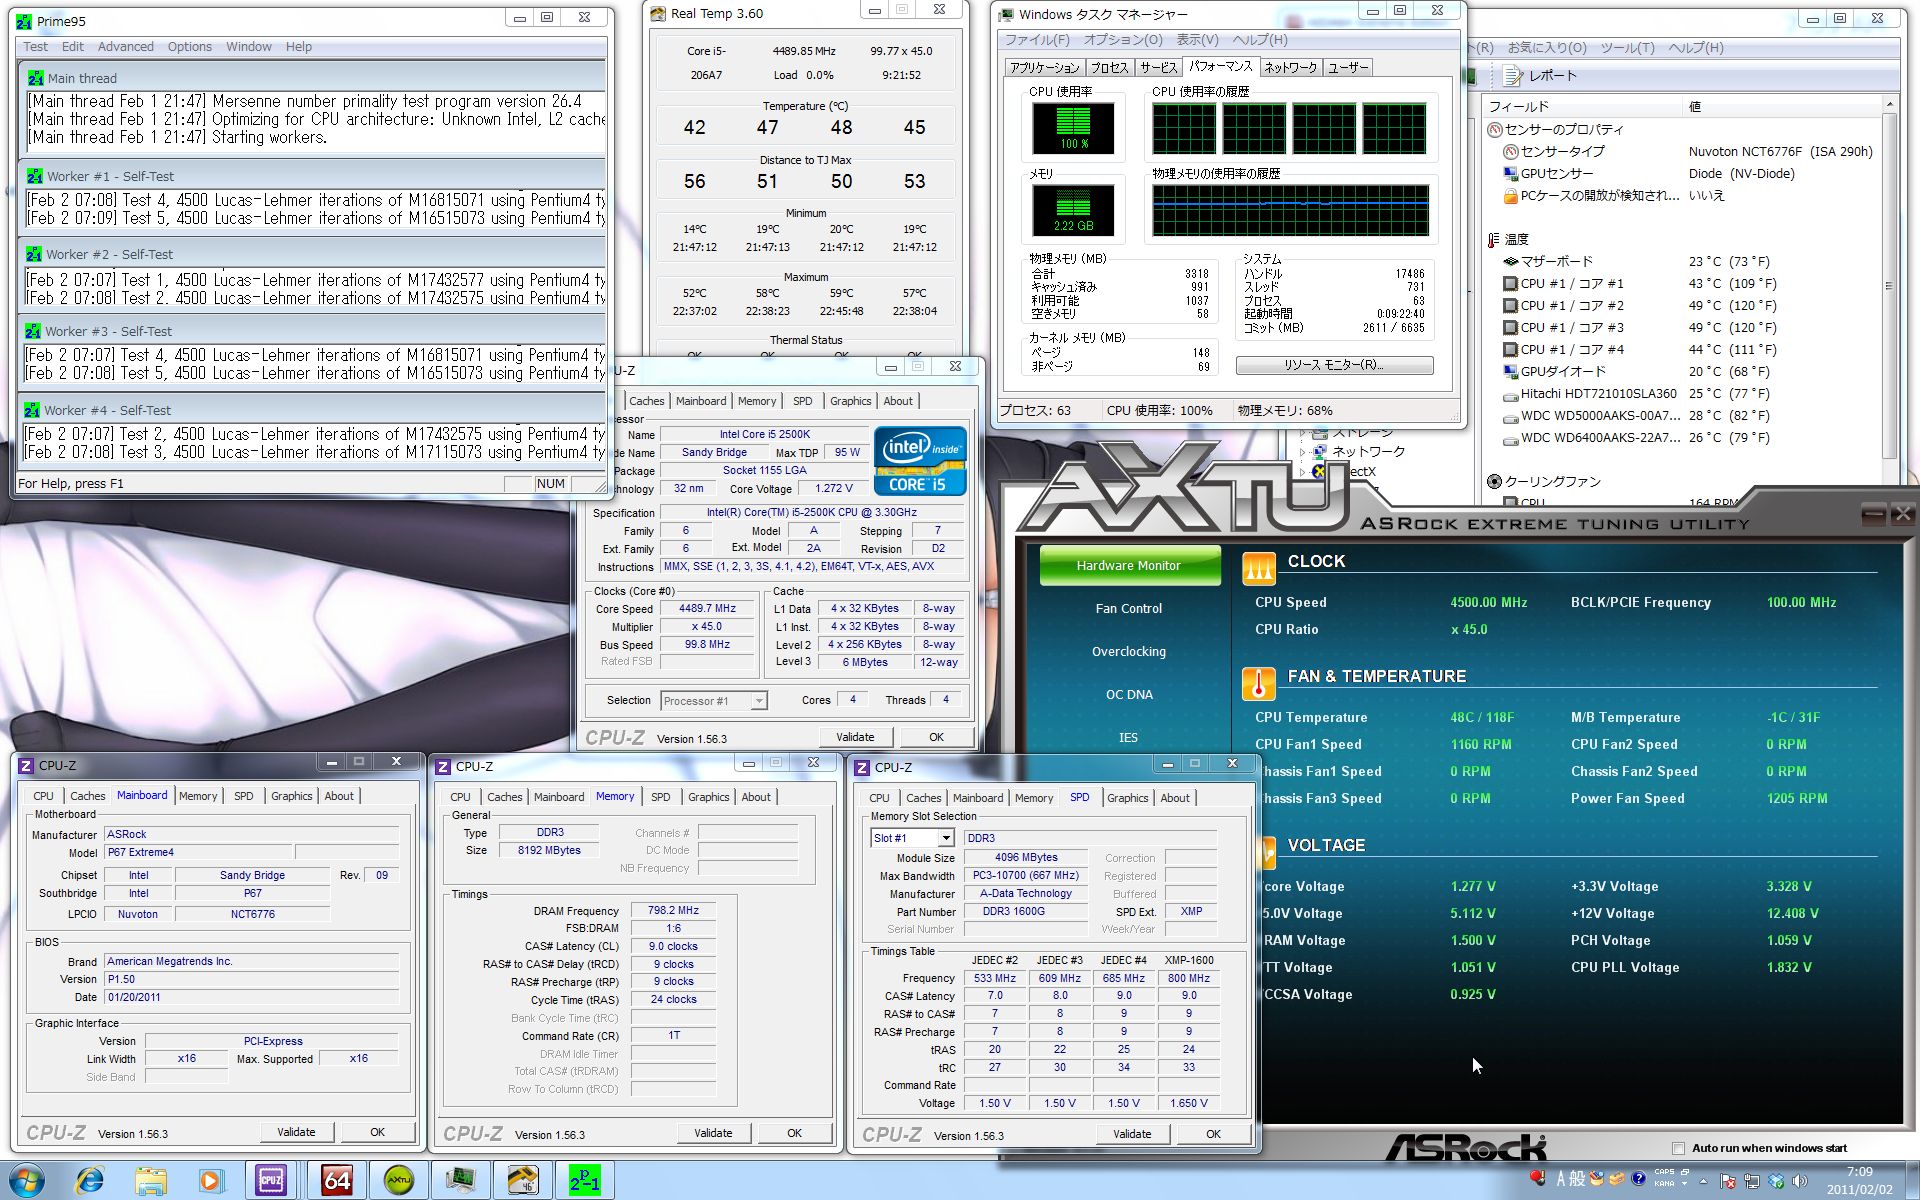Viewport: 1920px width, 1200px height.
Task: Click AXTU CLOCK section icon
Action: pyautogui.click(x=1259, y=569)
